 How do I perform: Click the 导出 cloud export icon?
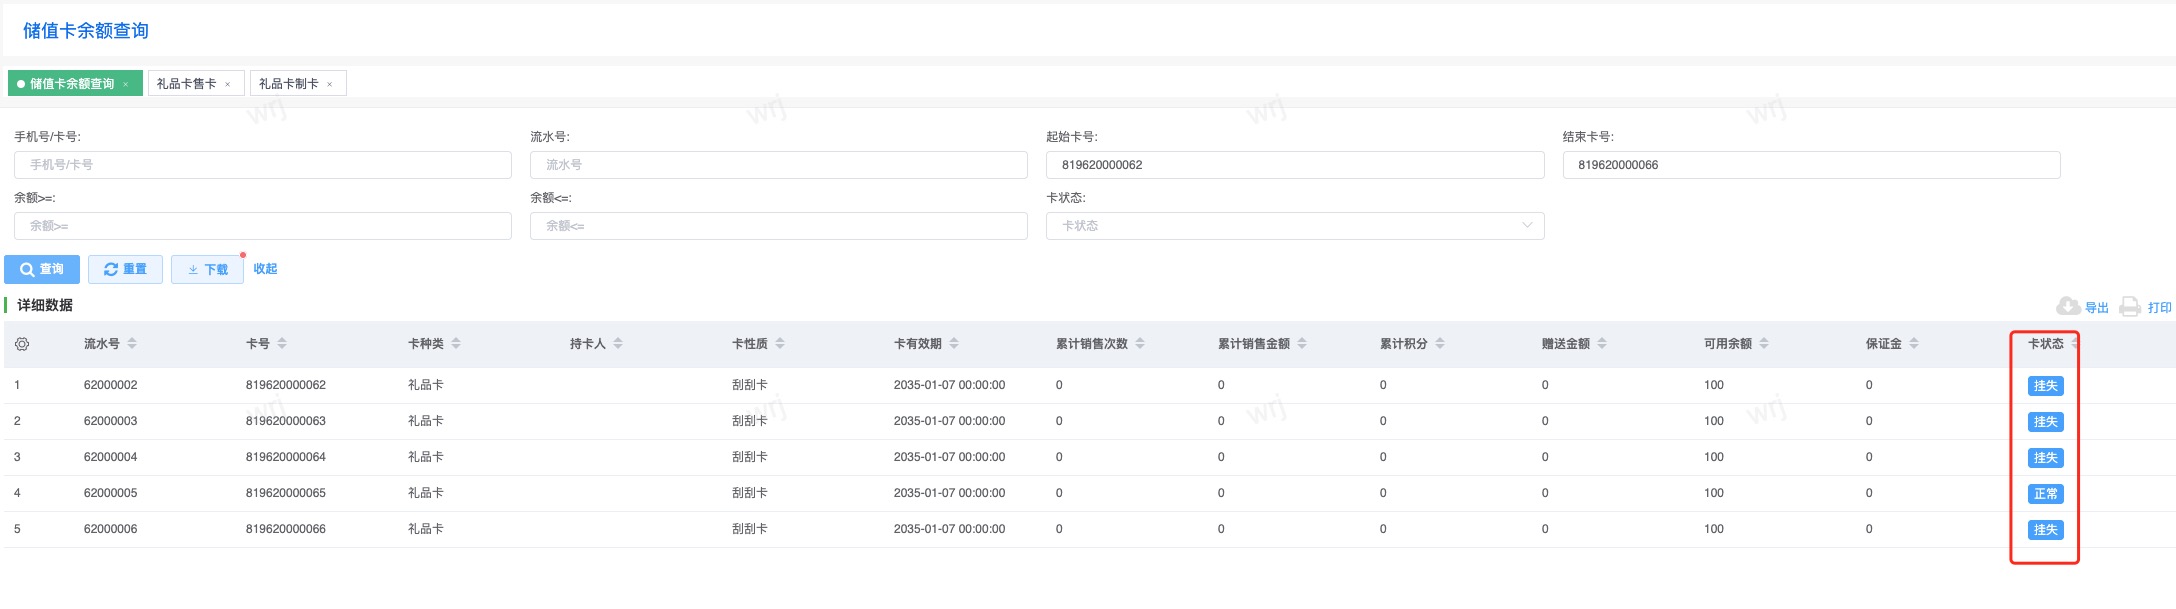[x=2067, y=307]
